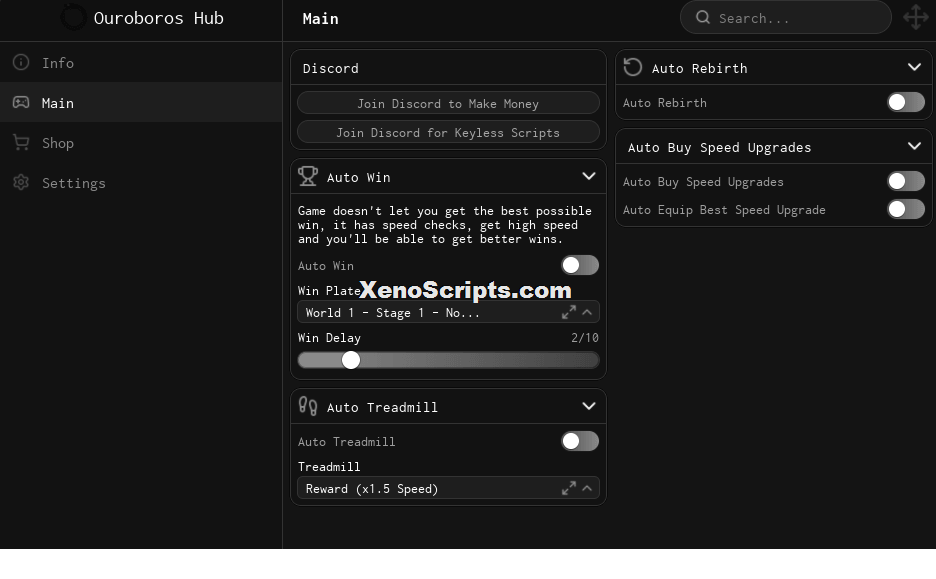
Task: Click the Ouroboros Hub title text
Action: [159, 19]
